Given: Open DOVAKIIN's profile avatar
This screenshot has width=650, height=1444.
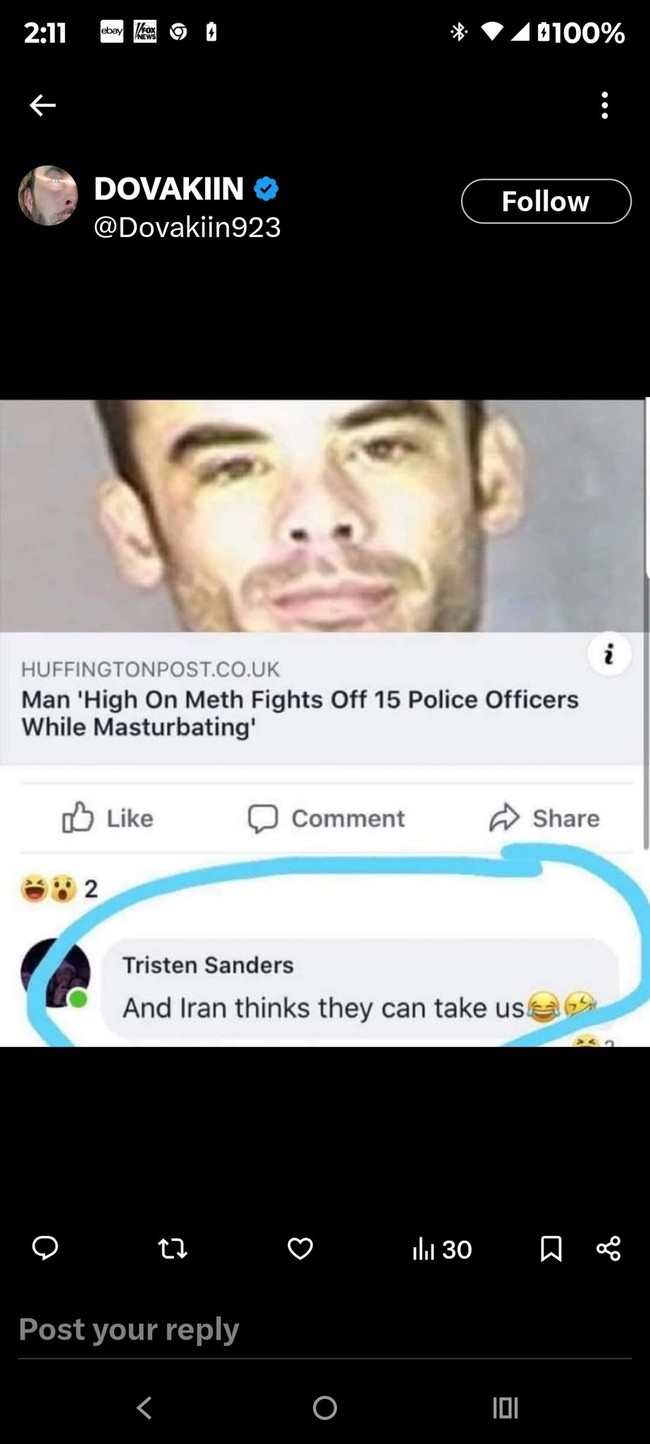Looking at the screenshot, I should point(48,196).
